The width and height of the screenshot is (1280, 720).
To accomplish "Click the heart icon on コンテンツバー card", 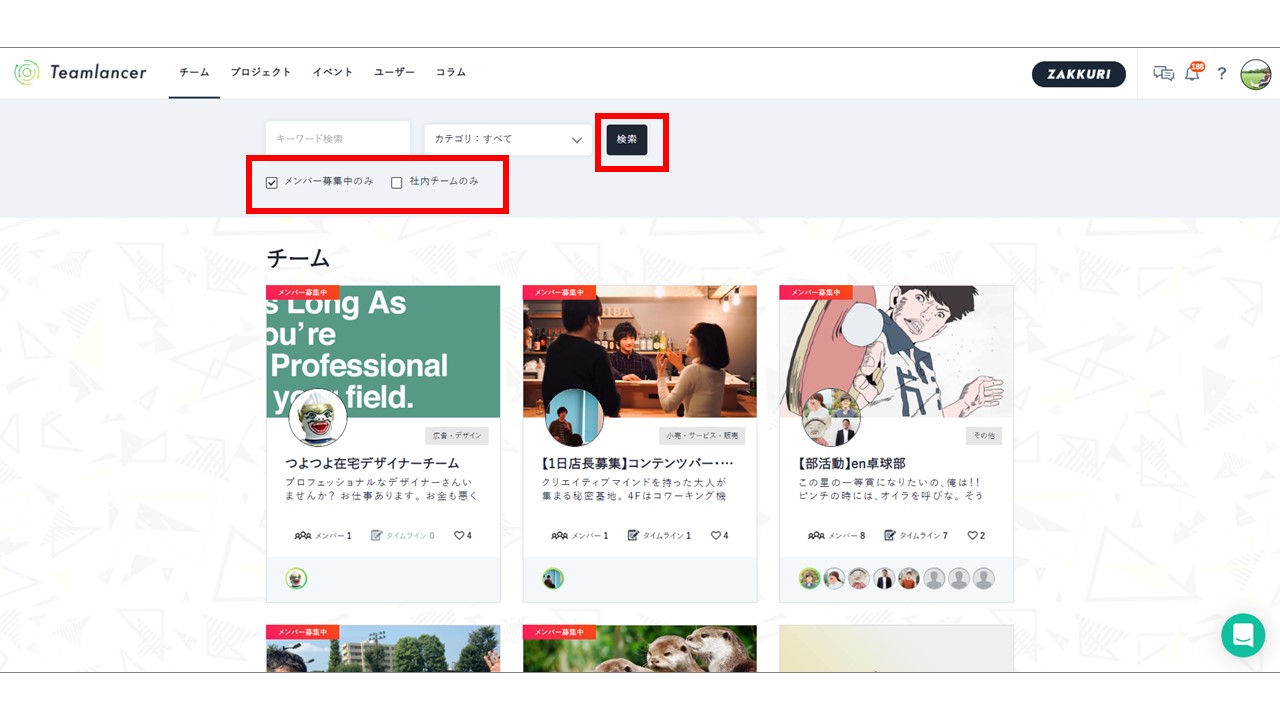I will pos(716,536).
